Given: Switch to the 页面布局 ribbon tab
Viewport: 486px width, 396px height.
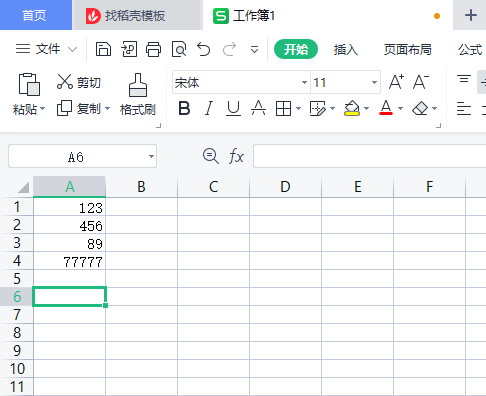Looking at the screenshot, I should pos(407,50).
